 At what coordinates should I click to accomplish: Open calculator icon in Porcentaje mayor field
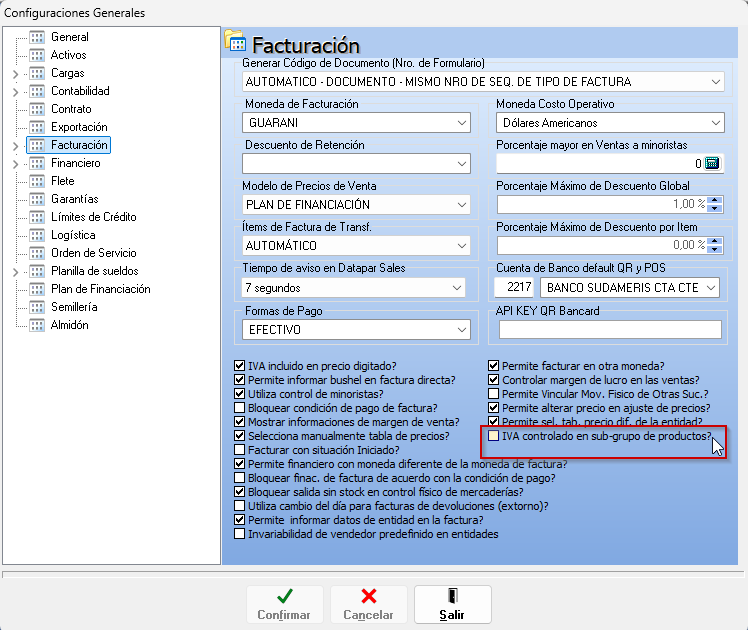coord(712,164)
